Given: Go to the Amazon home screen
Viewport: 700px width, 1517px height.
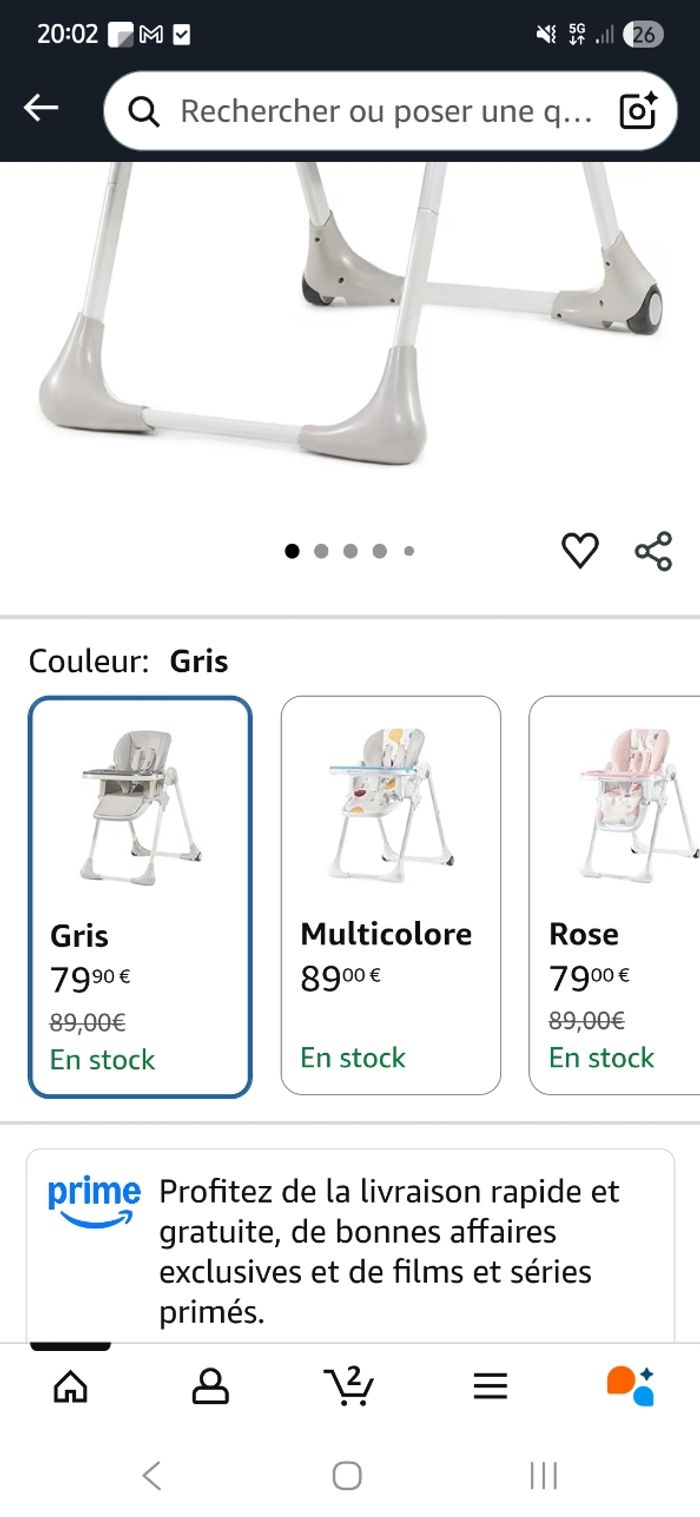Looking at the screenshot, I should tap(70, 1385).
